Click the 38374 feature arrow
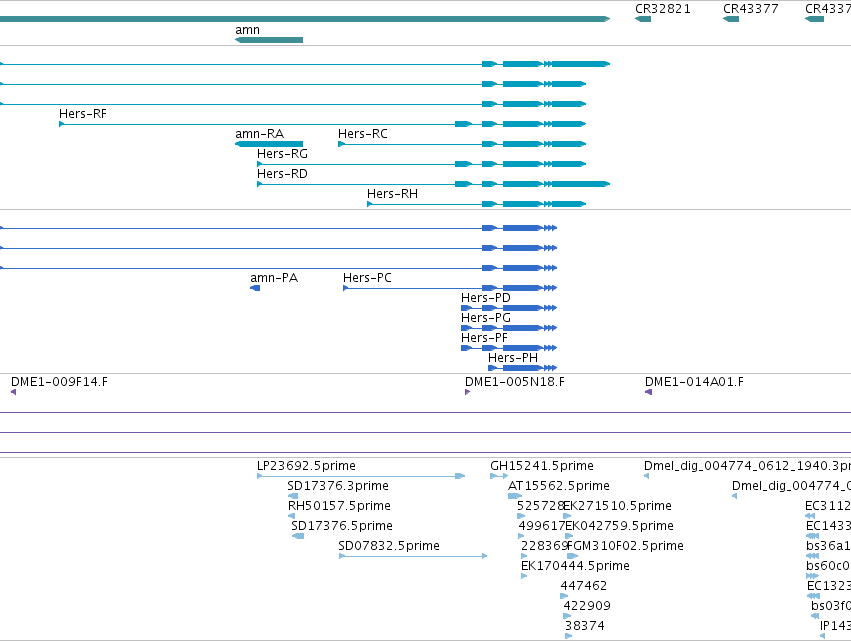851x641 pixels. [568, 636]
